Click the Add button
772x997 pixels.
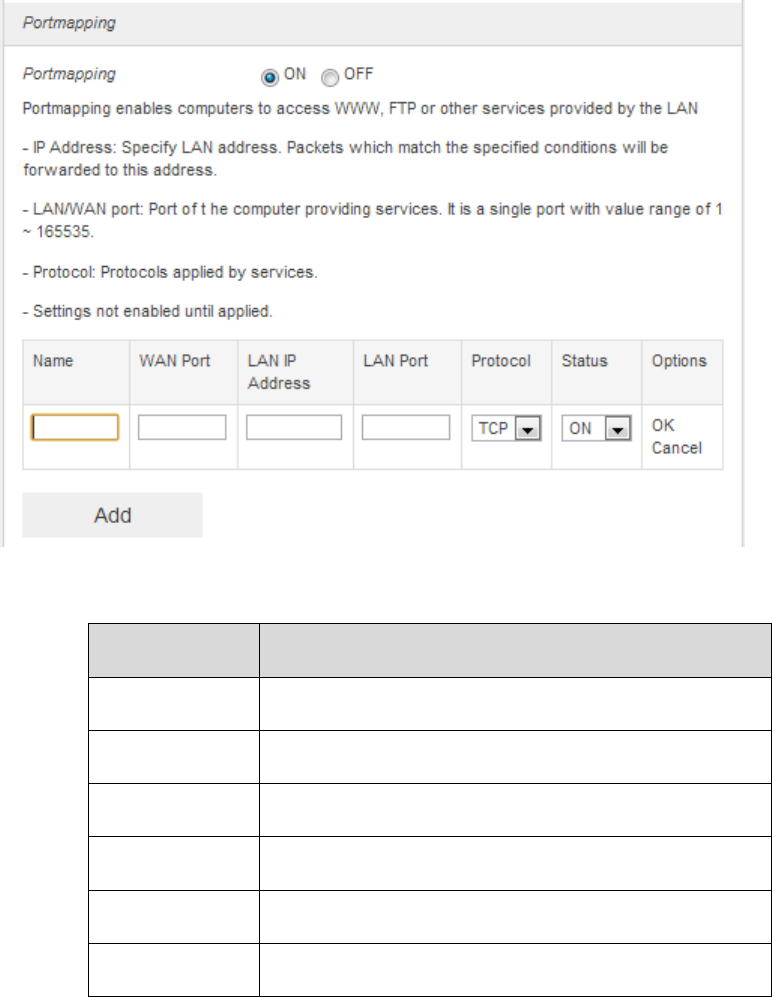(x=113, y=515)
